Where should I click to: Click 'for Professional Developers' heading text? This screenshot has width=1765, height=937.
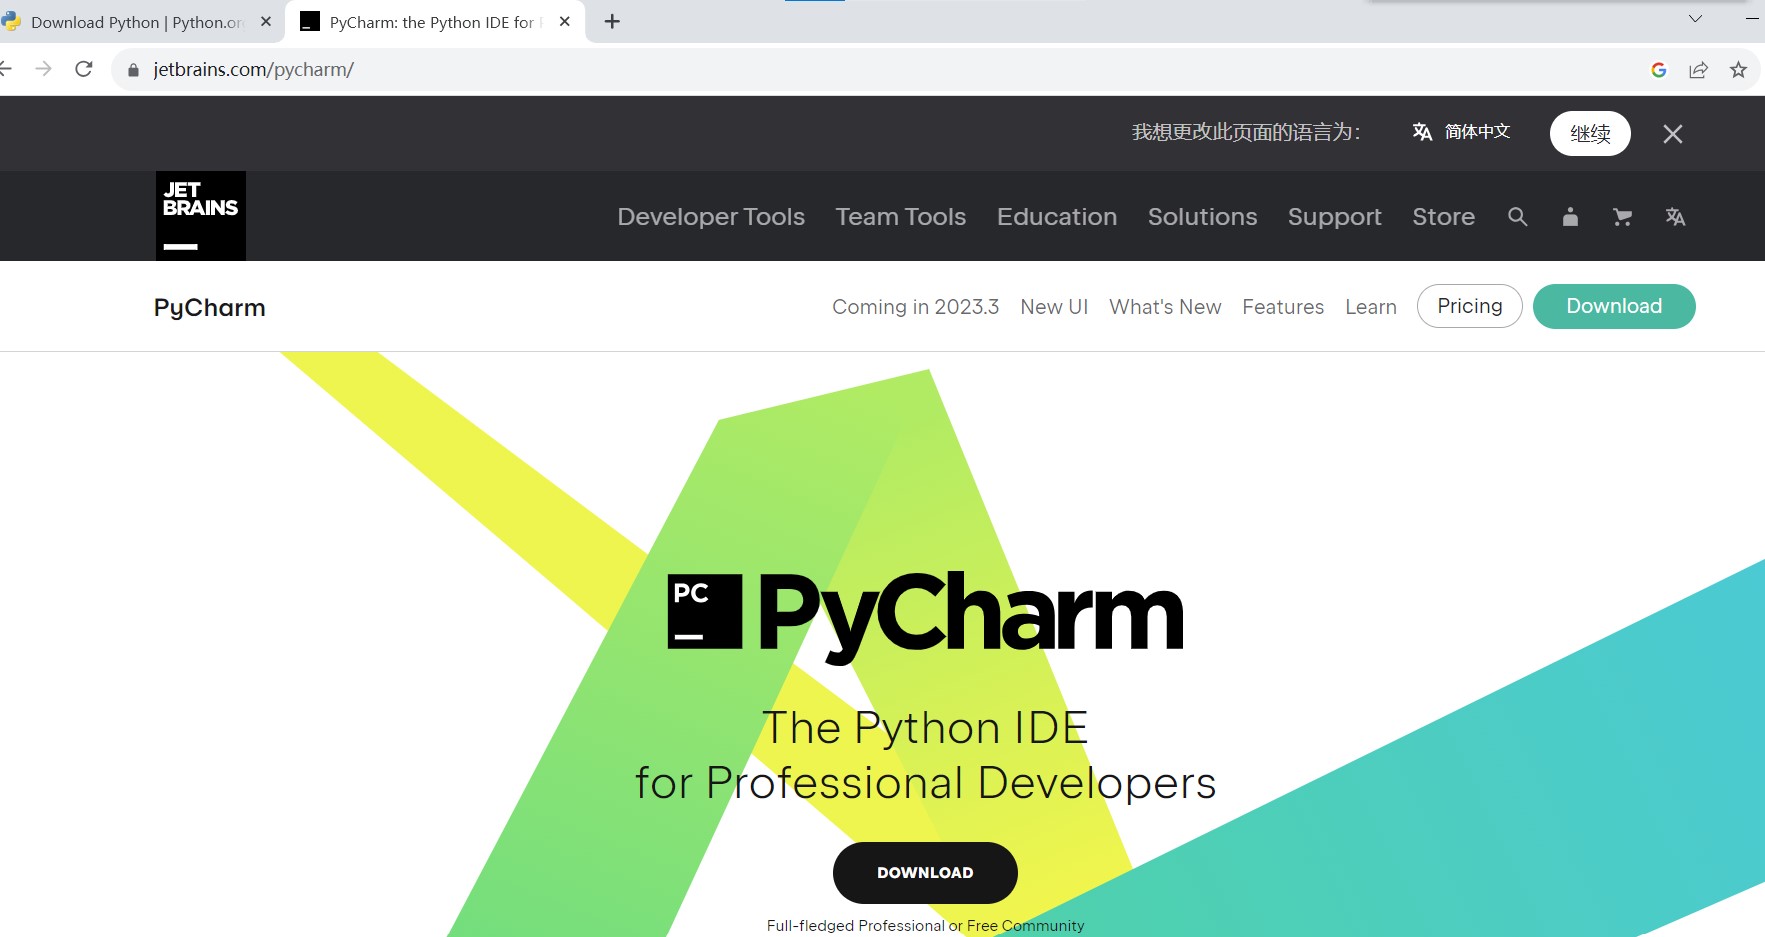(925, 783)
